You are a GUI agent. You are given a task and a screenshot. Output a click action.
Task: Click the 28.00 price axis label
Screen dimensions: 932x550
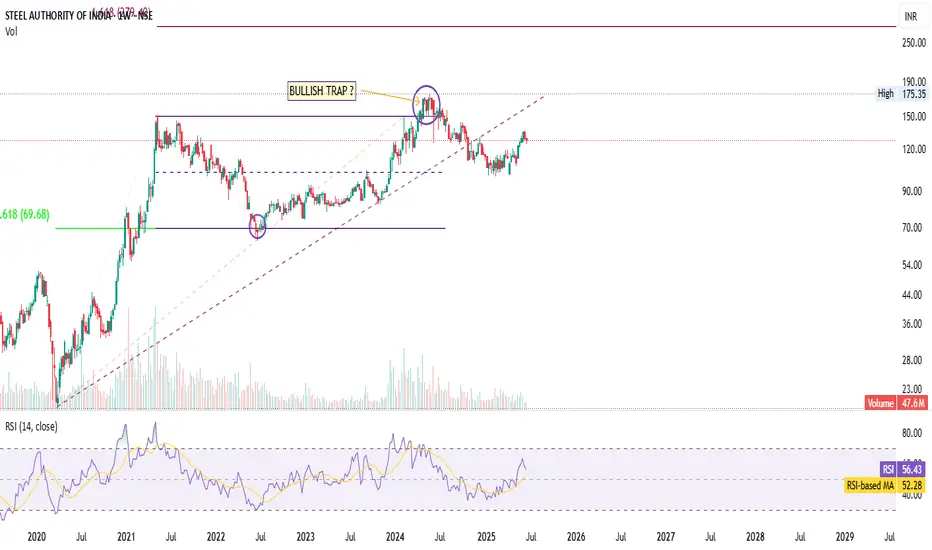[x=912, y=360]
